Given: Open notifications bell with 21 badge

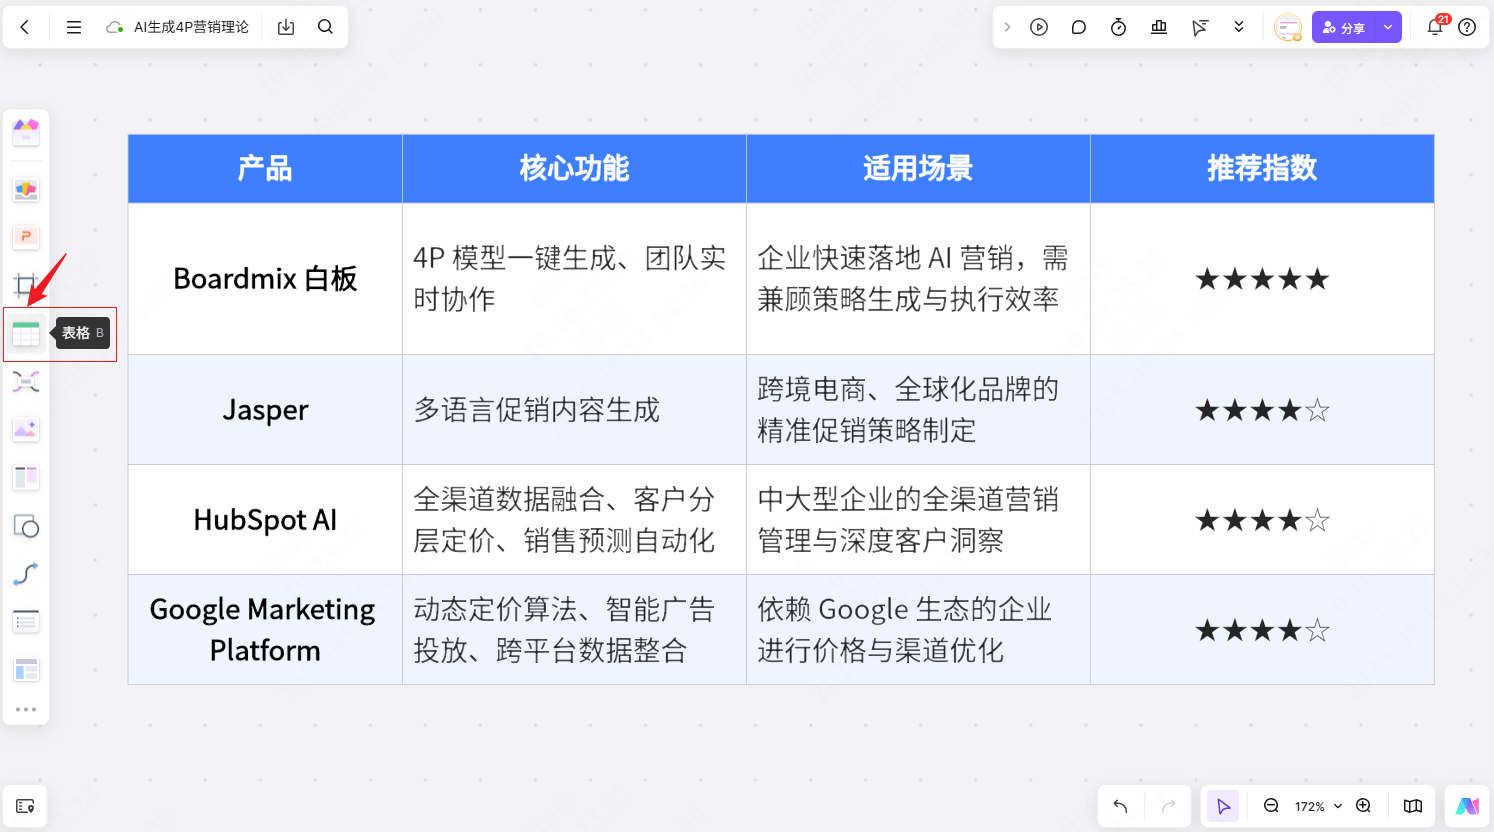Looking at the screenshot, I should click(1435, 26).
